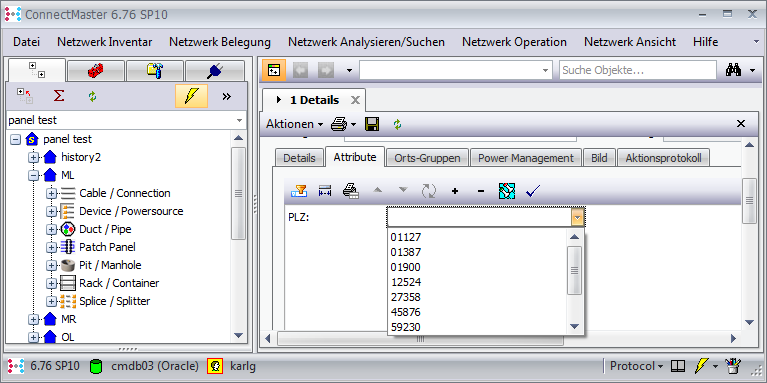The image size is (767, 383).
Task: Switch to the Orts-Gruppen tab
Action: tap(427, 158)
